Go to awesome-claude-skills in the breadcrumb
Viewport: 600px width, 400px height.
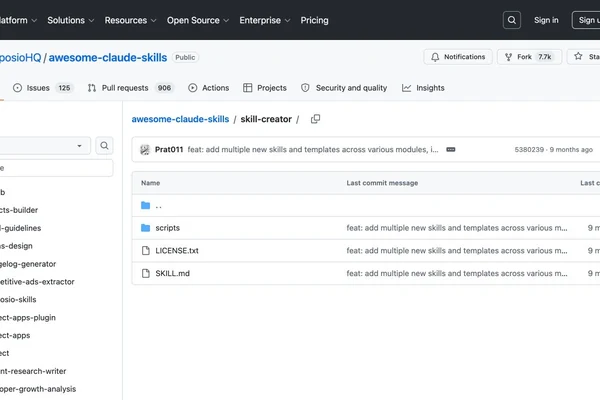point(180,119)
